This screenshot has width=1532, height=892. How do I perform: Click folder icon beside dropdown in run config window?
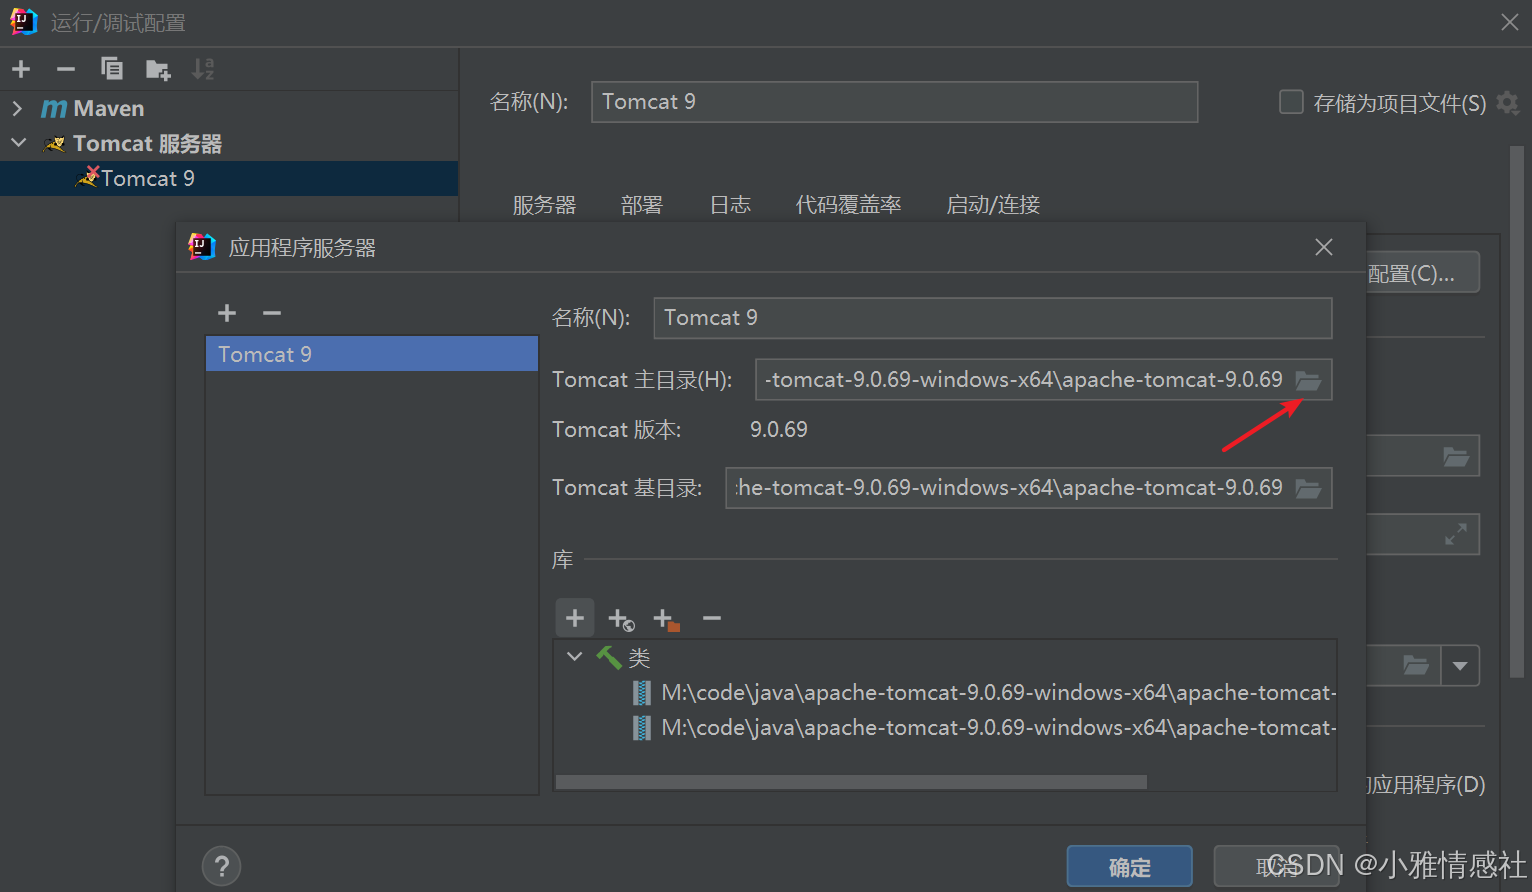coord(1416,665)
